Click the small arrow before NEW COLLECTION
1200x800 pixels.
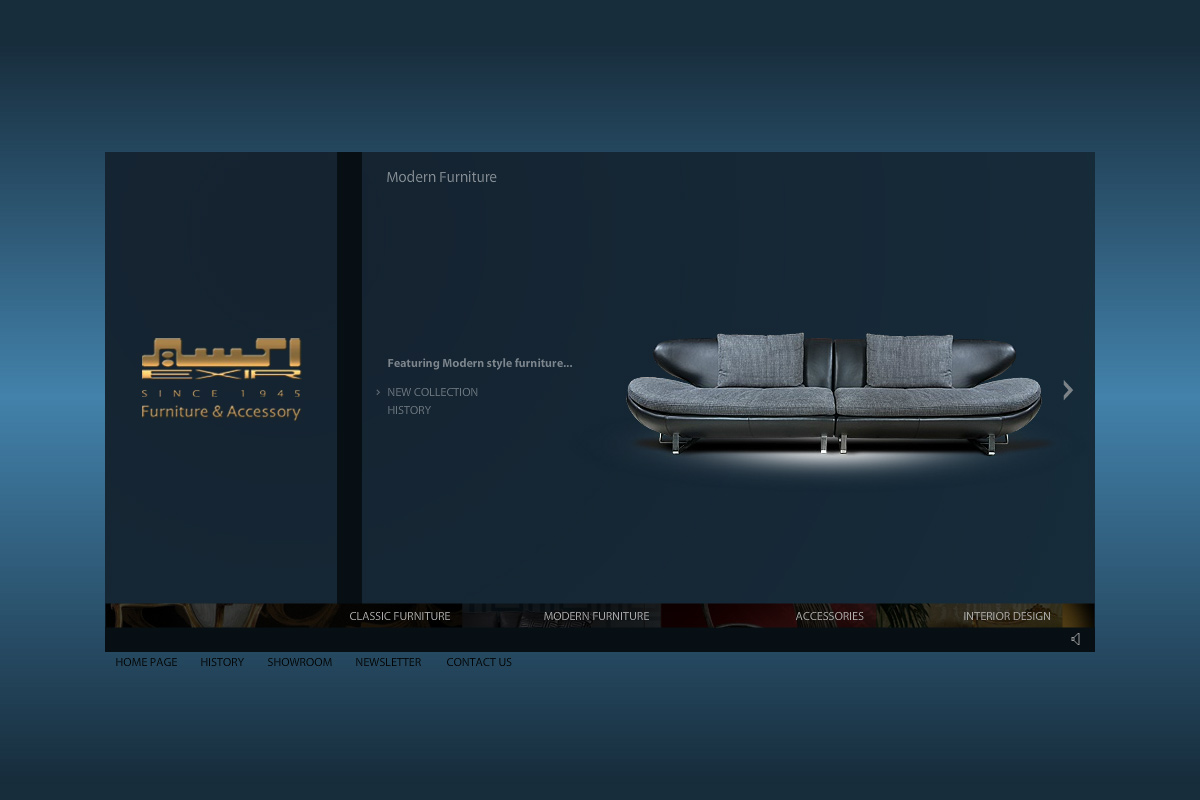378,393
